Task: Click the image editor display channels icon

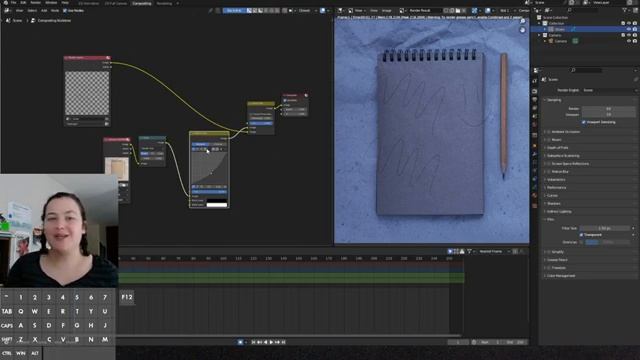Action: (488, 11)
